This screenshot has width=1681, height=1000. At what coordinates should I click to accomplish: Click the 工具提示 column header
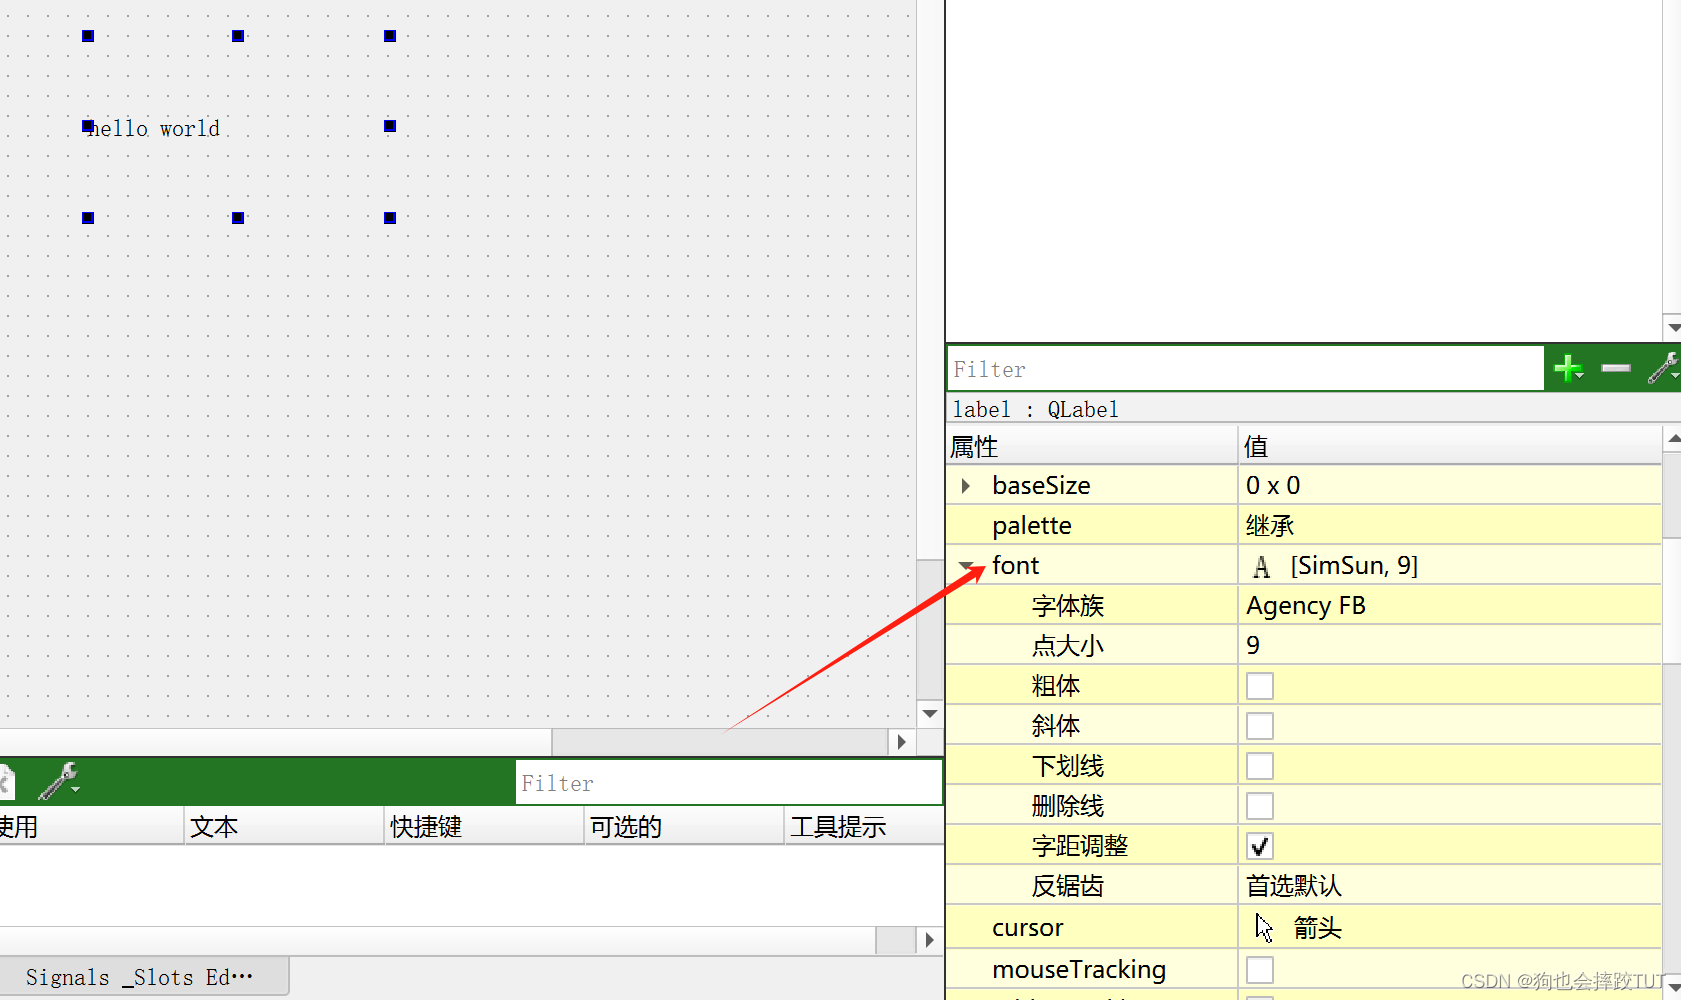pyautogui.click(x=865, y=827)
